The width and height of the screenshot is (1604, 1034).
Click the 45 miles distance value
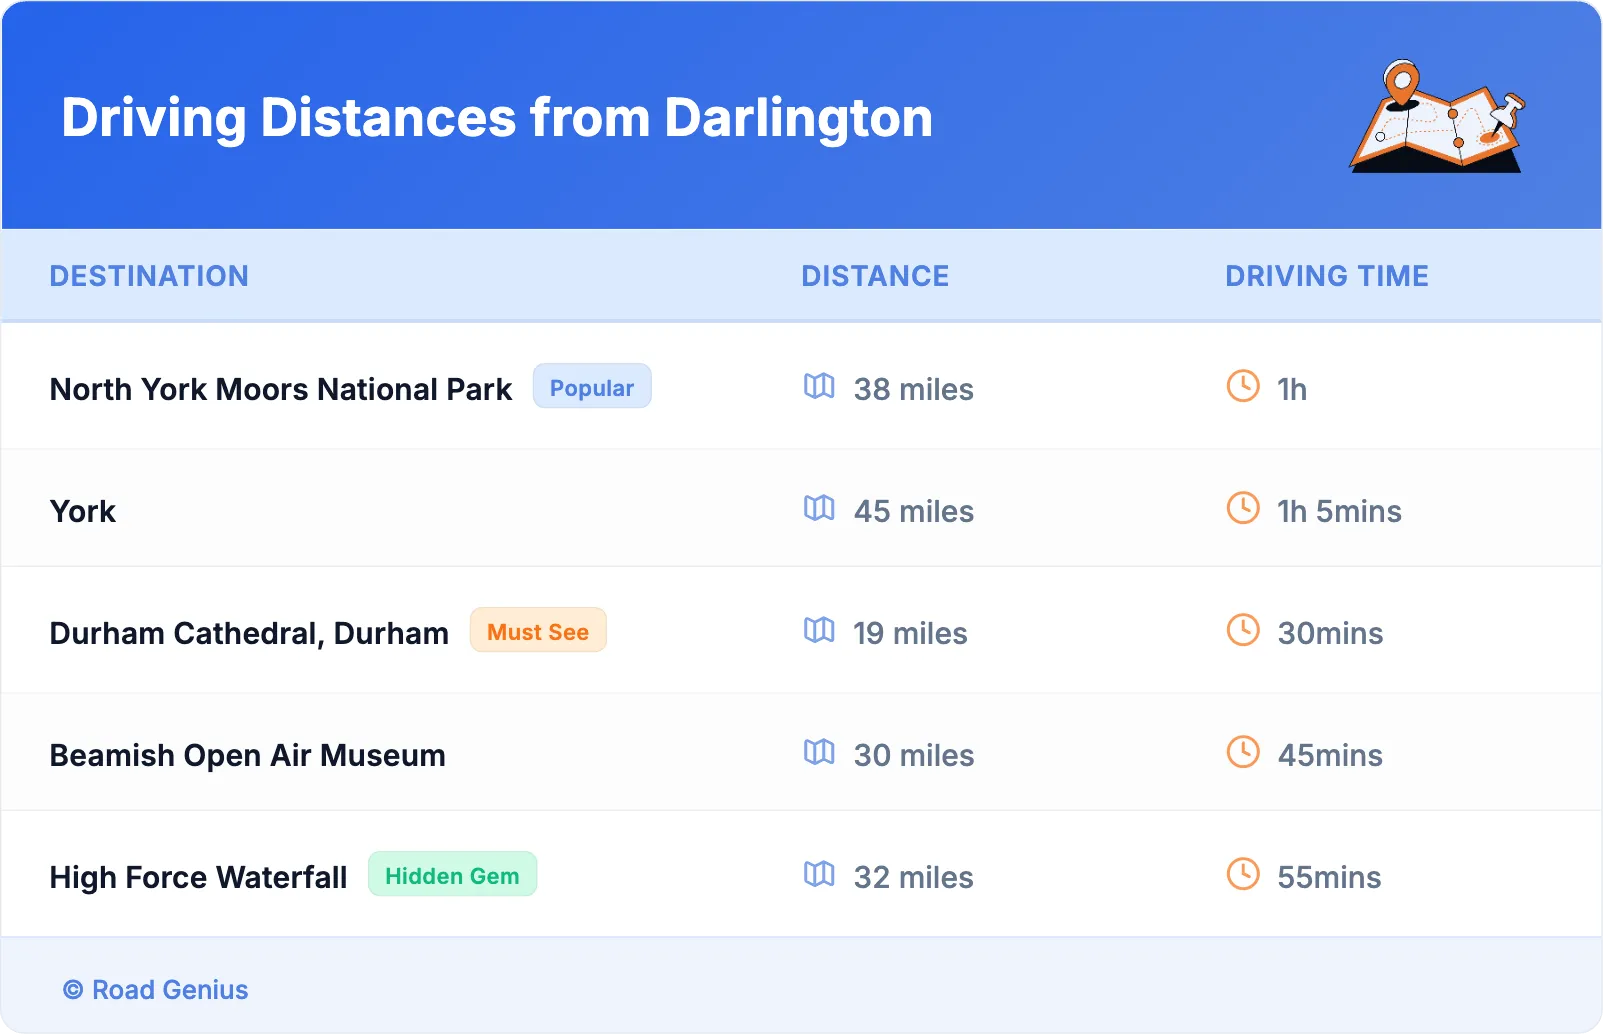pyautogui.click(x=914, y=511)
